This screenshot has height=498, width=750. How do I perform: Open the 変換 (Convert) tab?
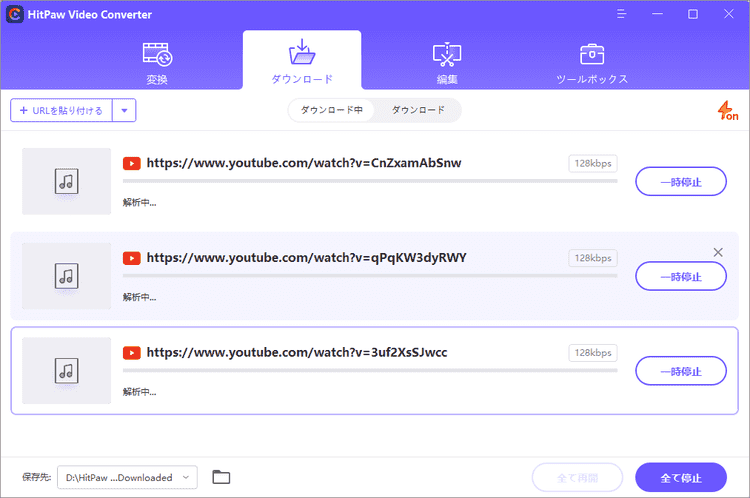pyautogui.click(x=157, y=63)
